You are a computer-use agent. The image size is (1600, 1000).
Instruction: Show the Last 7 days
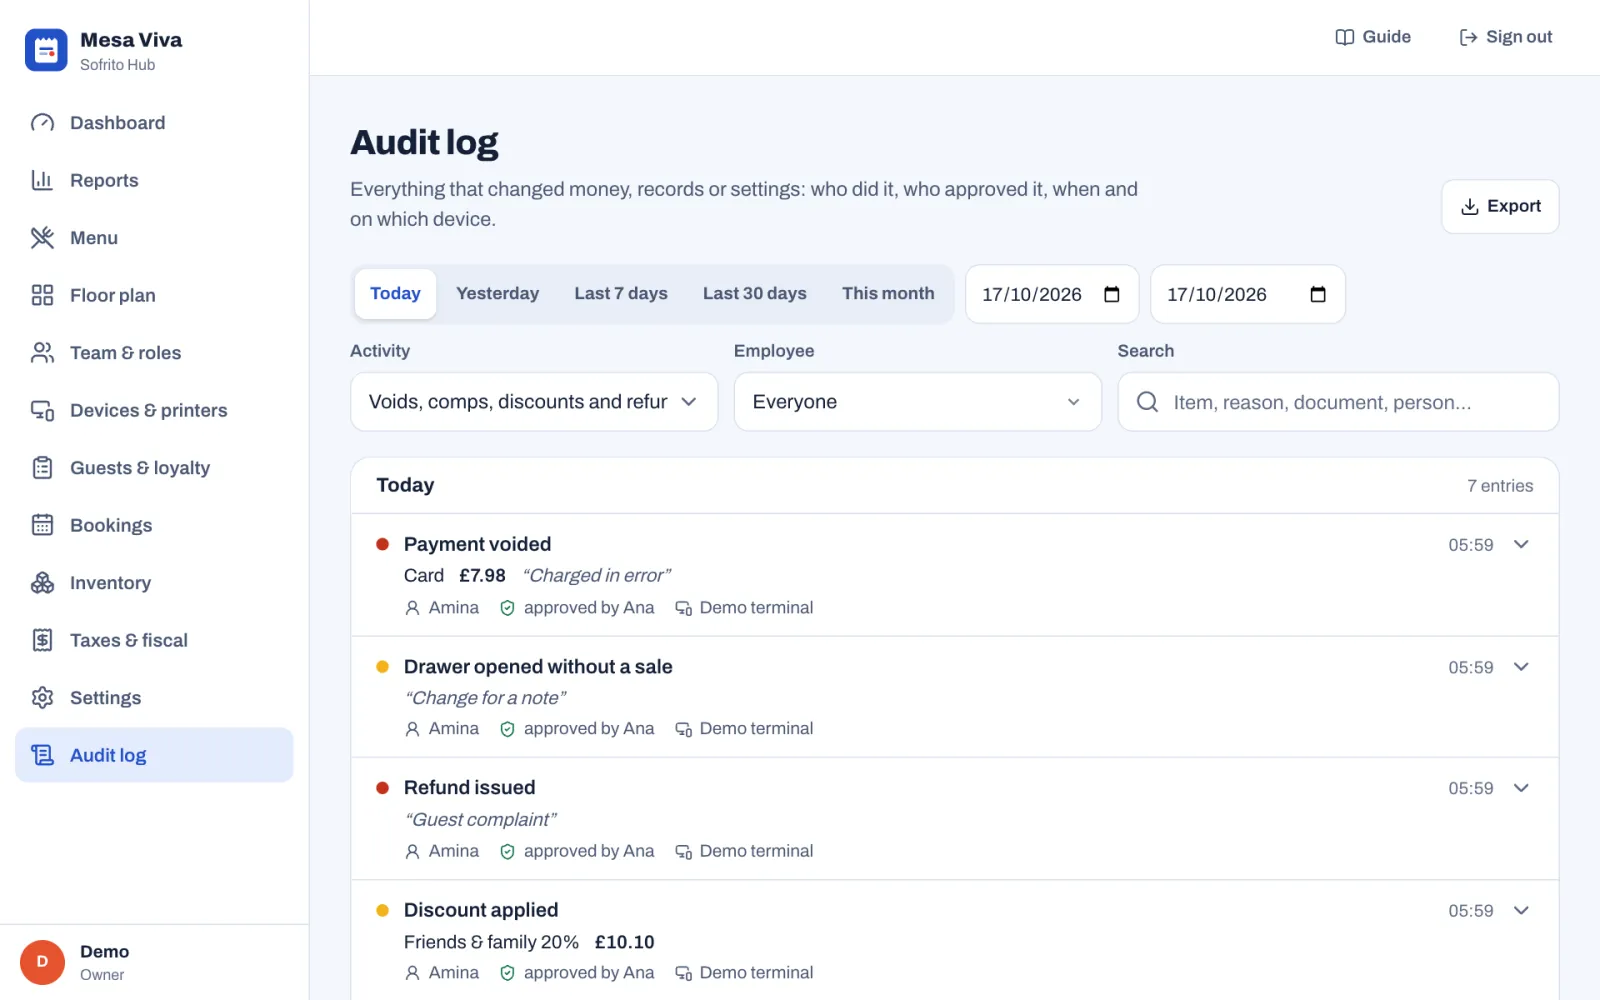(621, 293)
